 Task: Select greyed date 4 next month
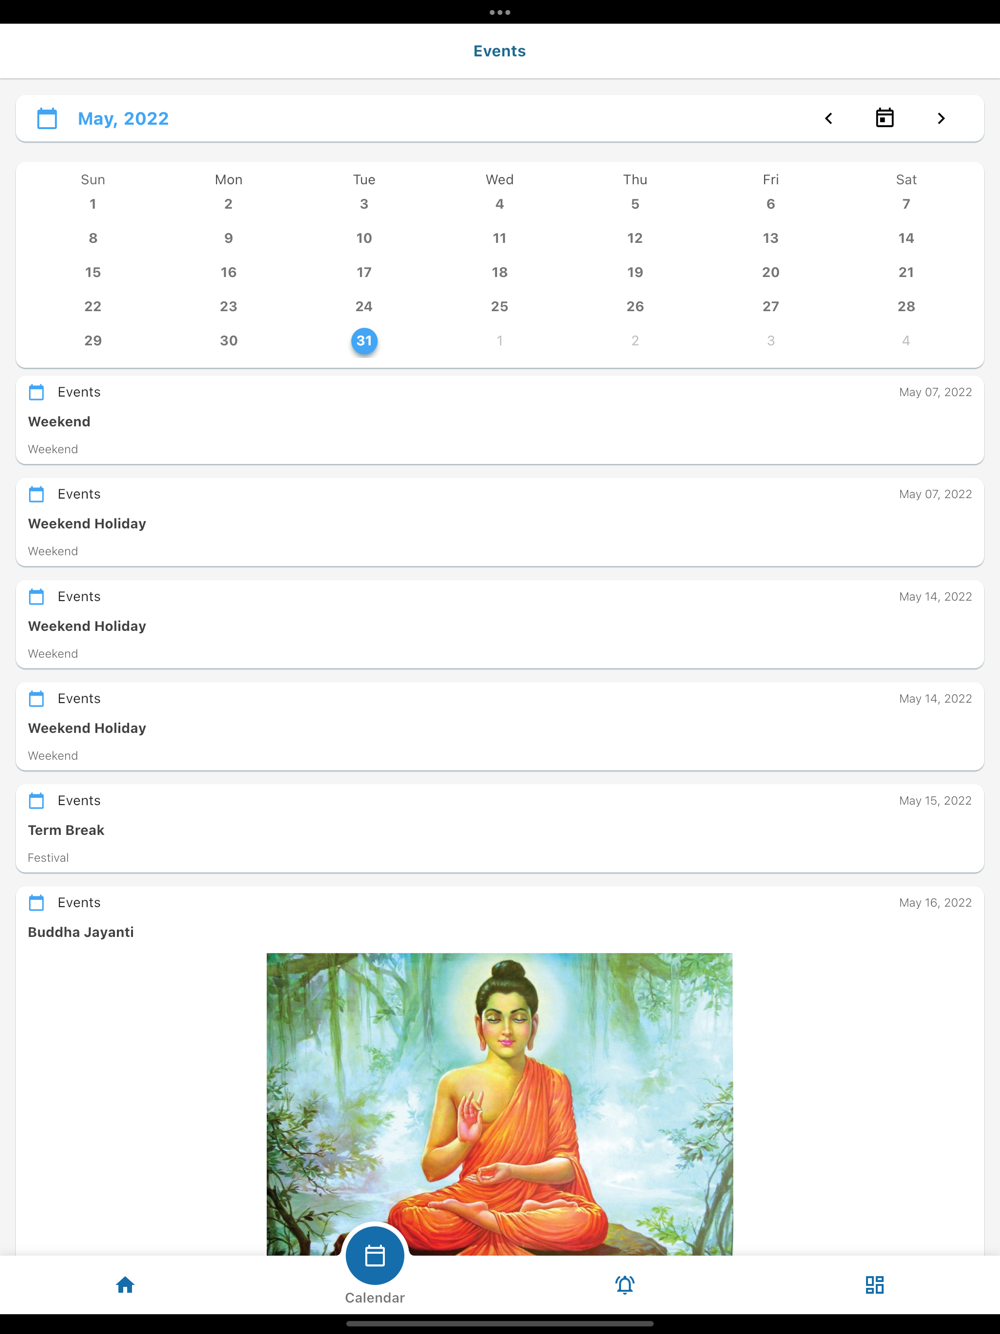click(x=906, y=341)
